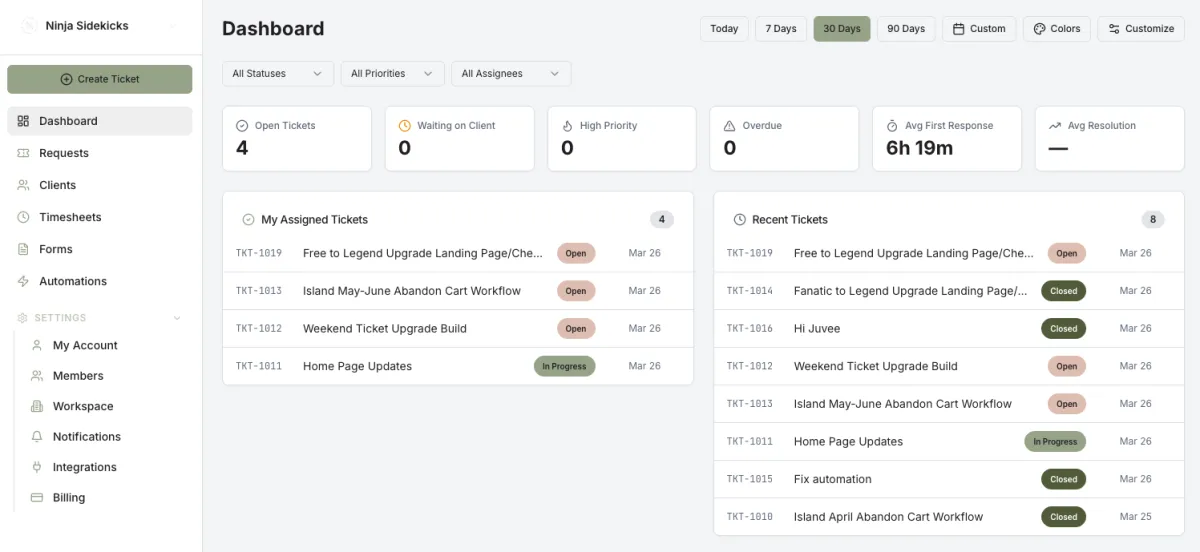Click the Clients people icon
The height and width of the screenshot is (552, 1200).
23,185
